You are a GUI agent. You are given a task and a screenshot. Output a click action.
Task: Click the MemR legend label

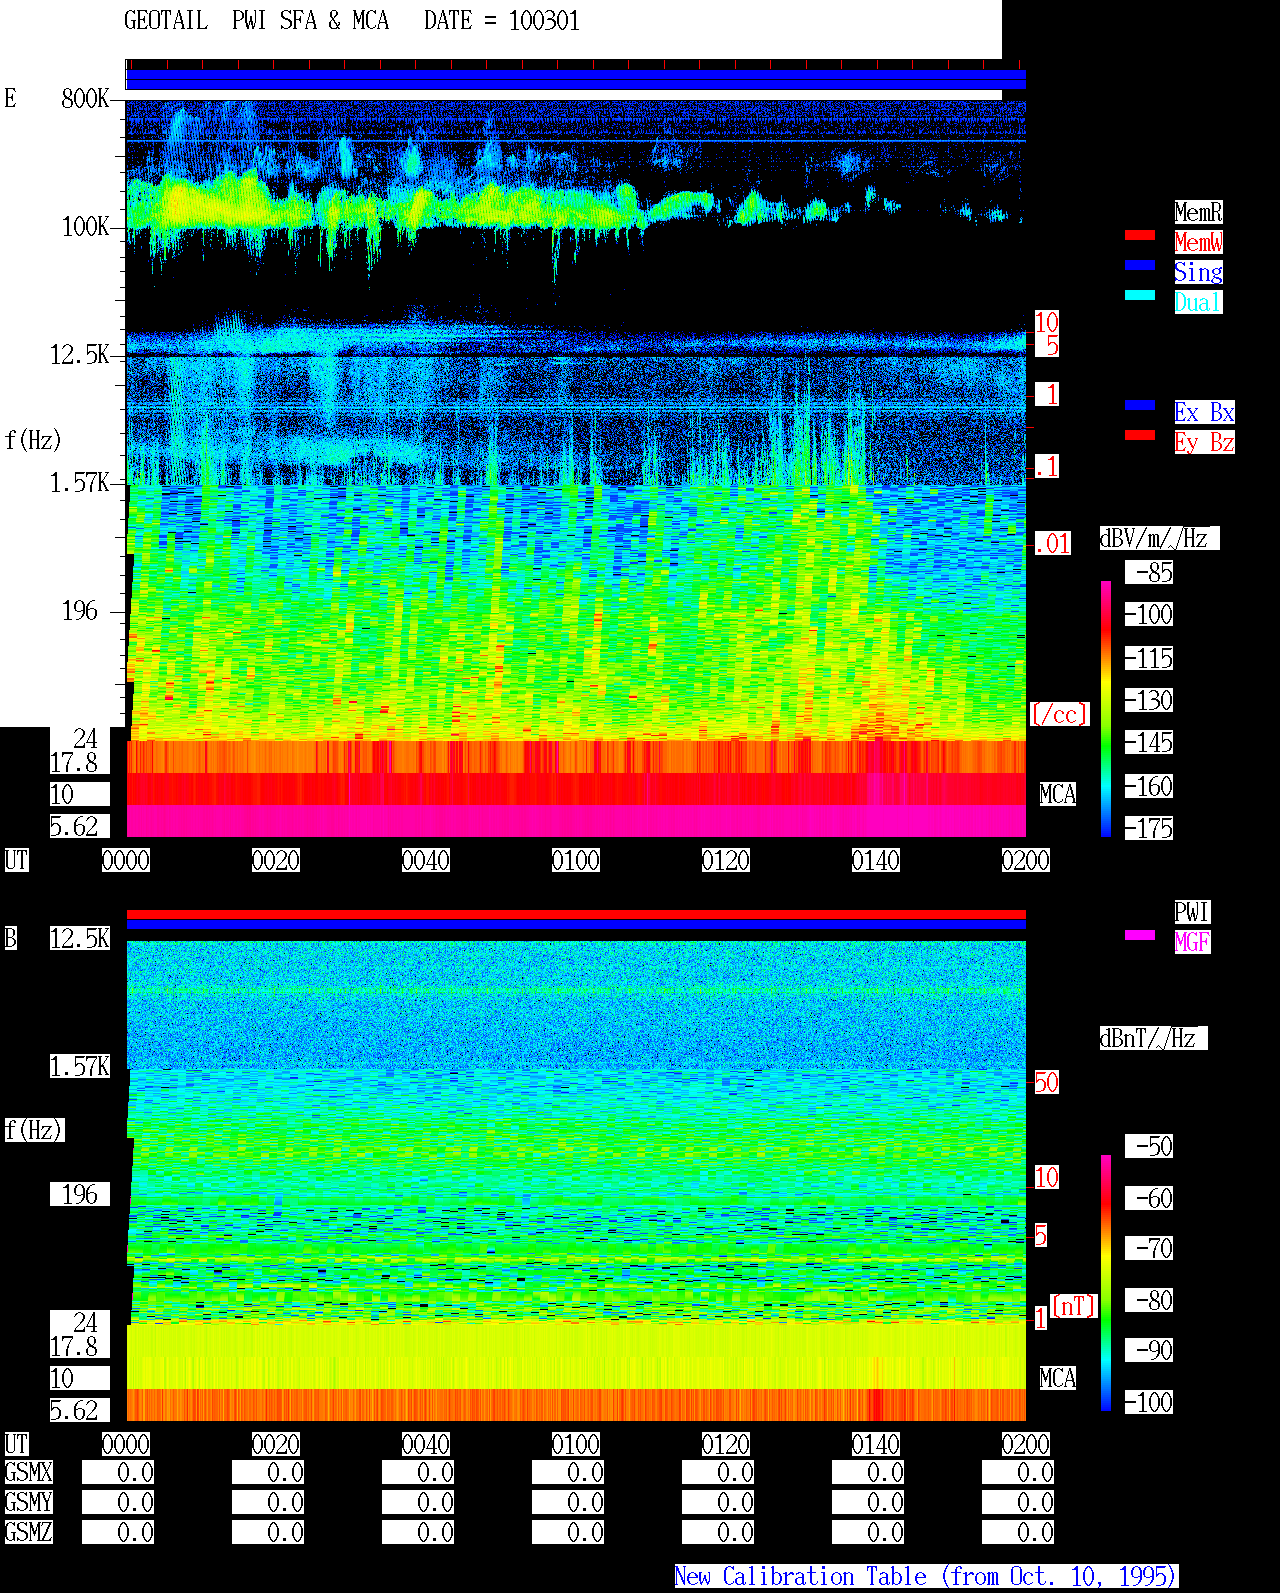coord(1198,212)
